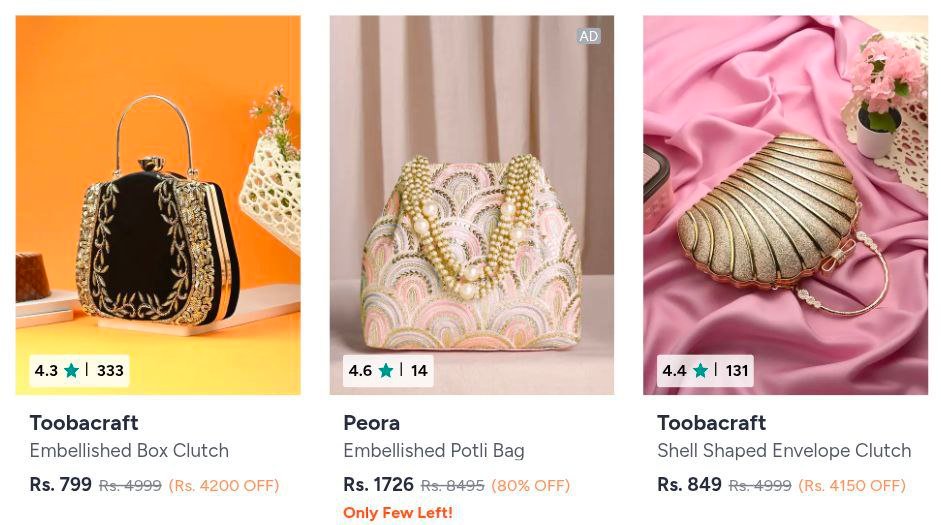Click the star icon on 4.6 rating
This screenshot has height=525, width=941.
385,371
